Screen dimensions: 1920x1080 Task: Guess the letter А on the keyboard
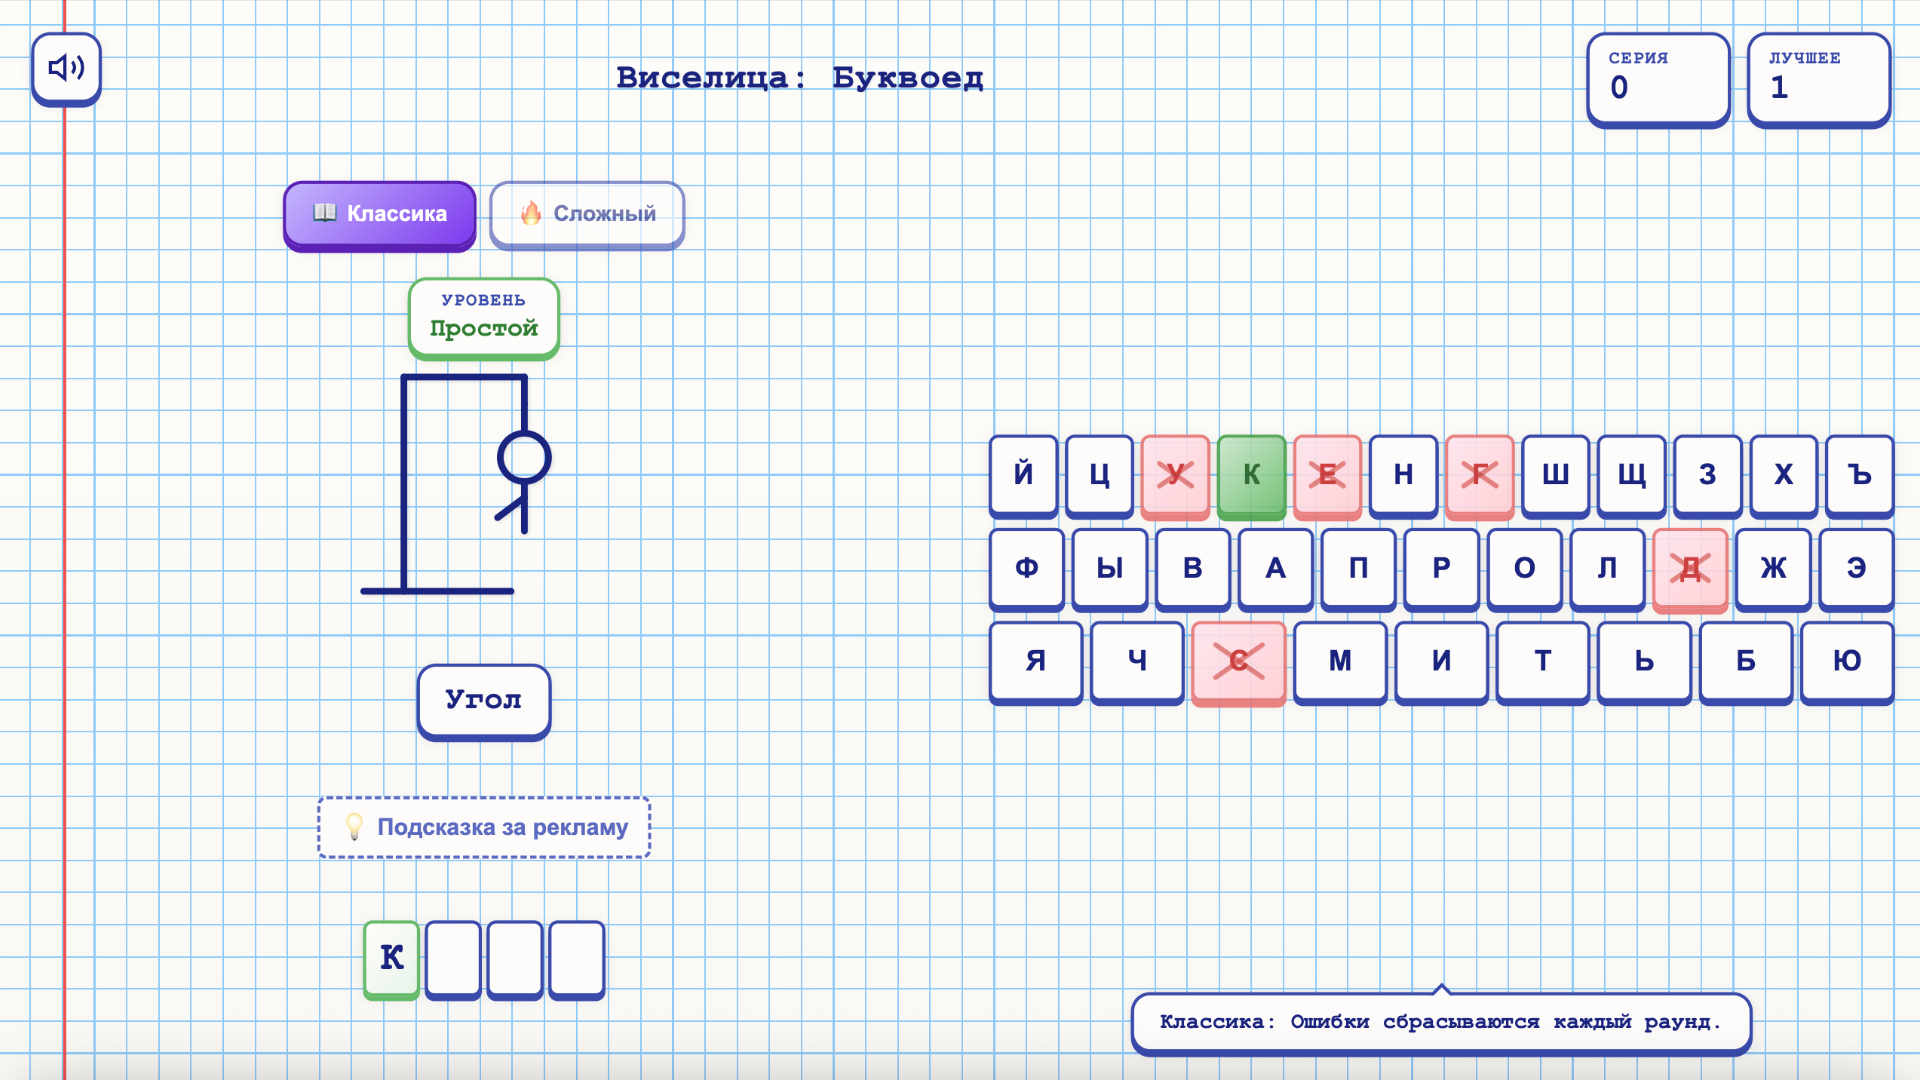tap(1276, 569)
